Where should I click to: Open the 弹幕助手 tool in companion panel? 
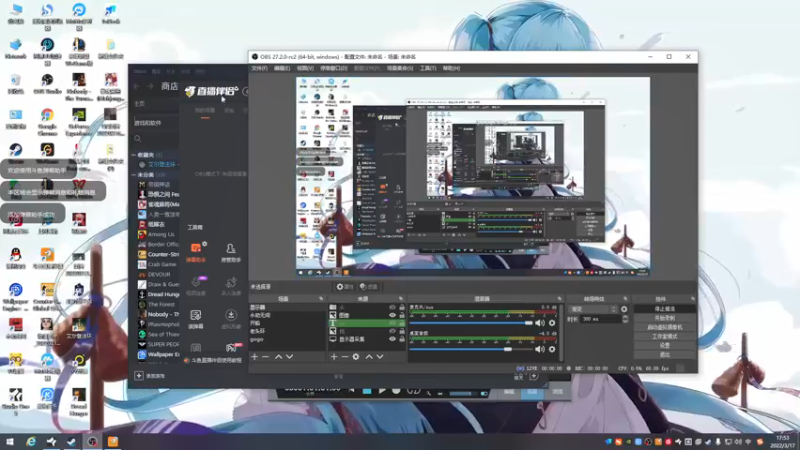(196, 252)
